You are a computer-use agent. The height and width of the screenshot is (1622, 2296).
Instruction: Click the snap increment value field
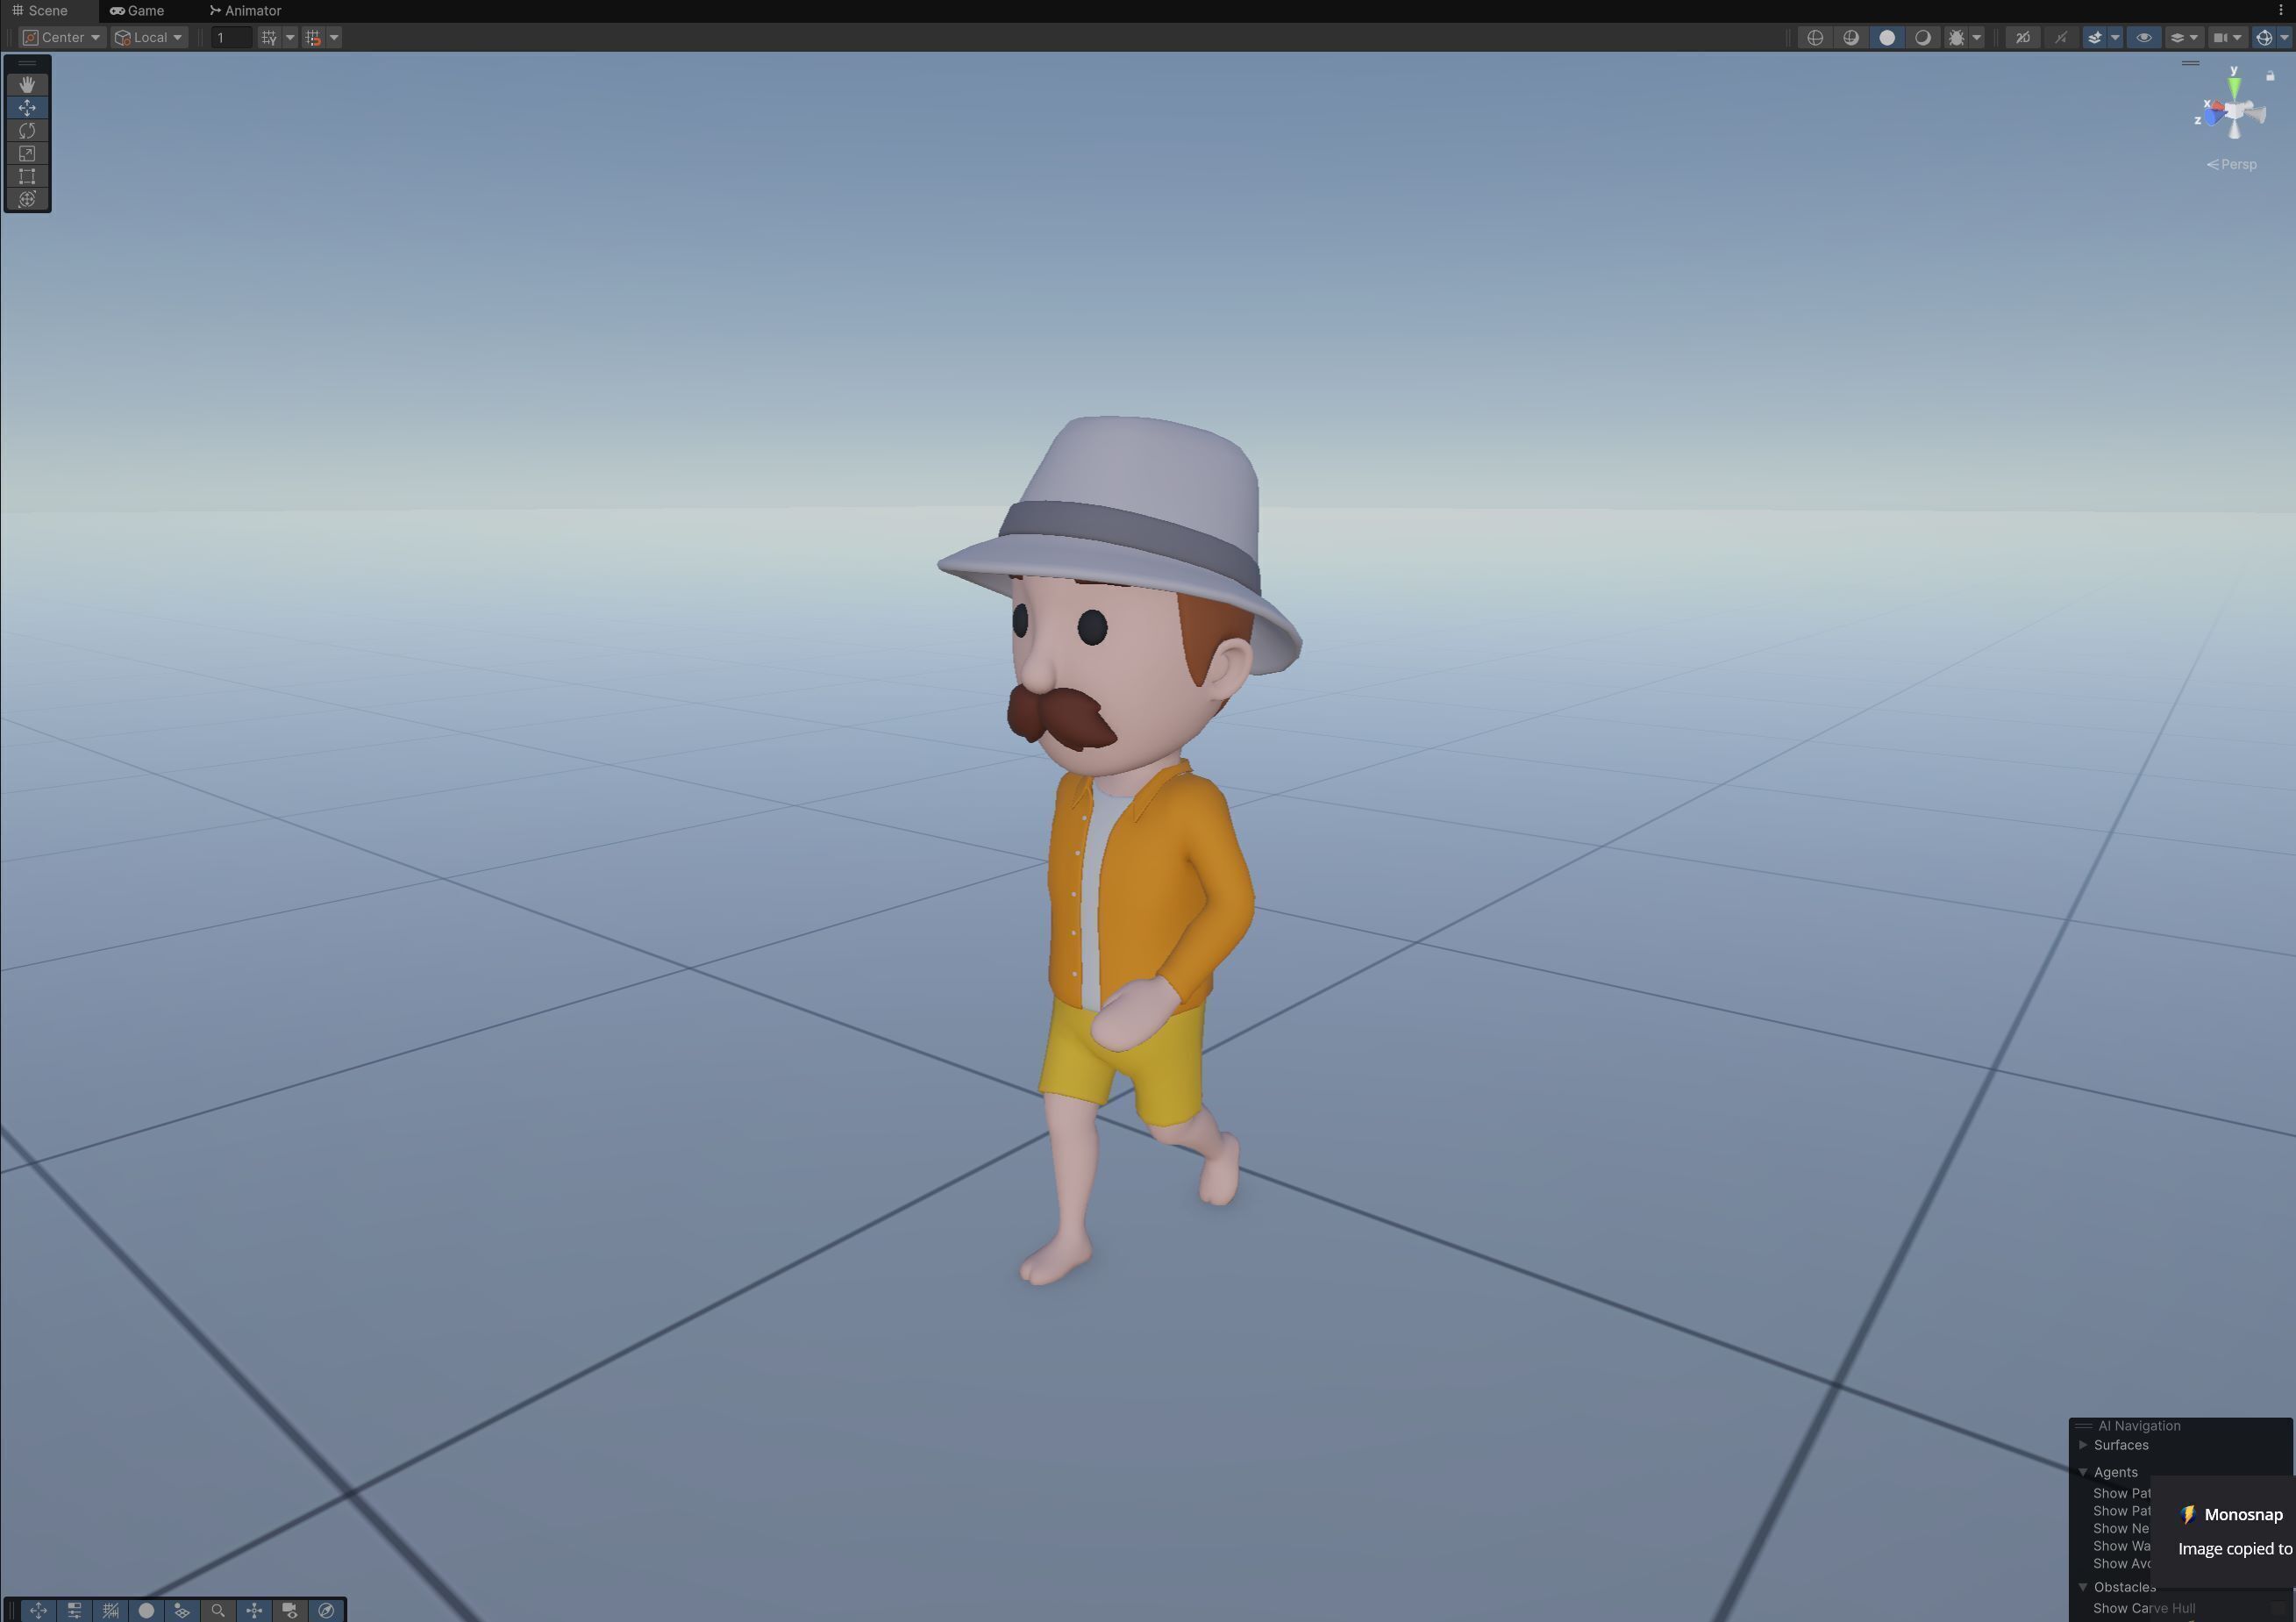(x=231, y=37)
